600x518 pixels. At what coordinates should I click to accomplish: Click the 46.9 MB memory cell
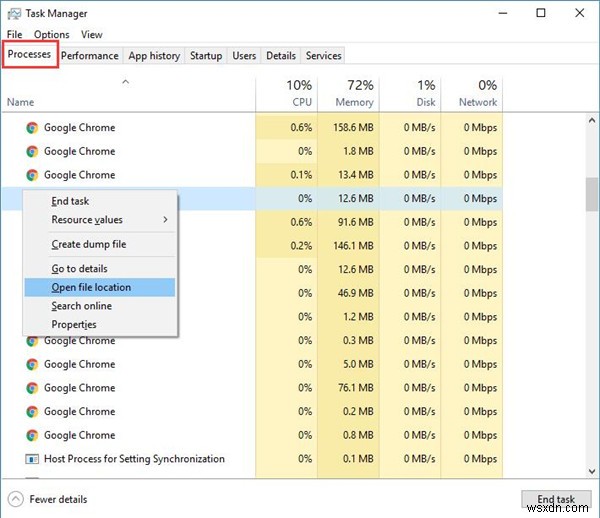click(x=348, y=293)
